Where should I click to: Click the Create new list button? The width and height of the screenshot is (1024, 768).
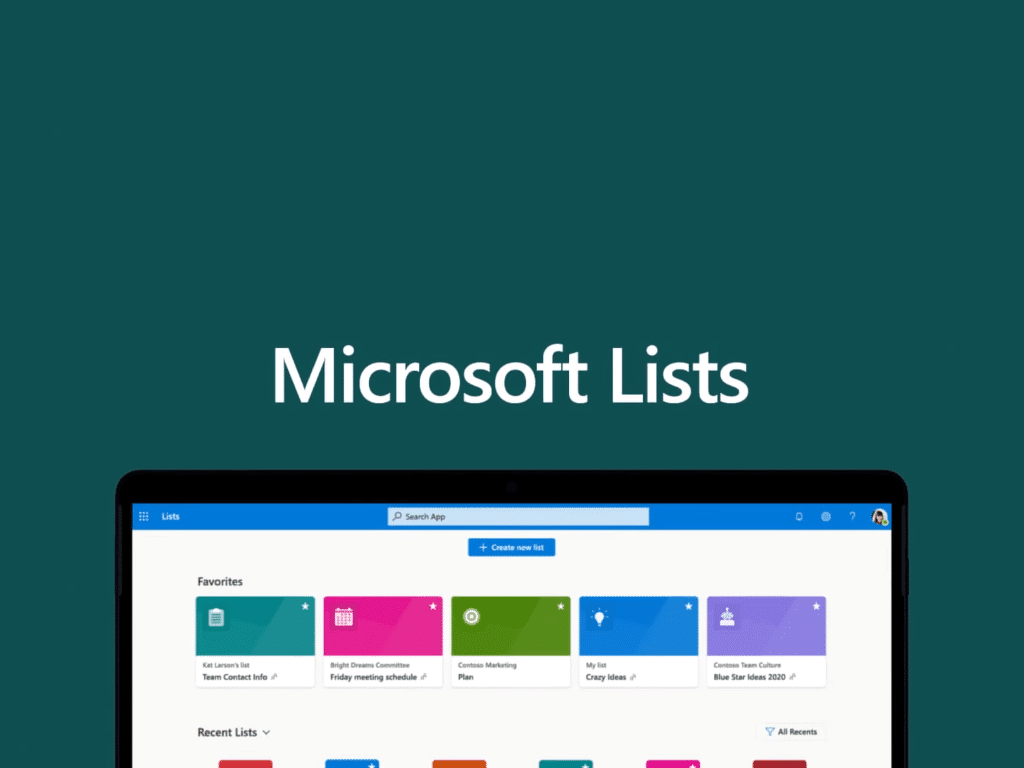[511, 547]
